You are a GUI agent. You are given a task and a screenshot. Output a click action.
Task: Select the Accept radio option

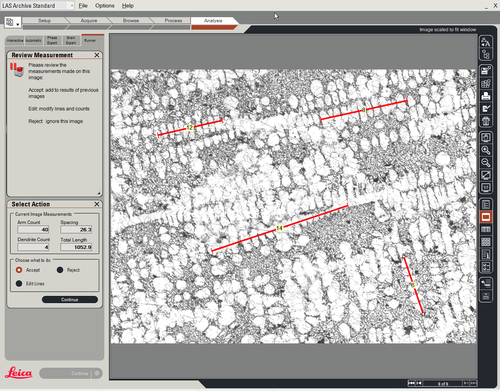click(19, 270)
